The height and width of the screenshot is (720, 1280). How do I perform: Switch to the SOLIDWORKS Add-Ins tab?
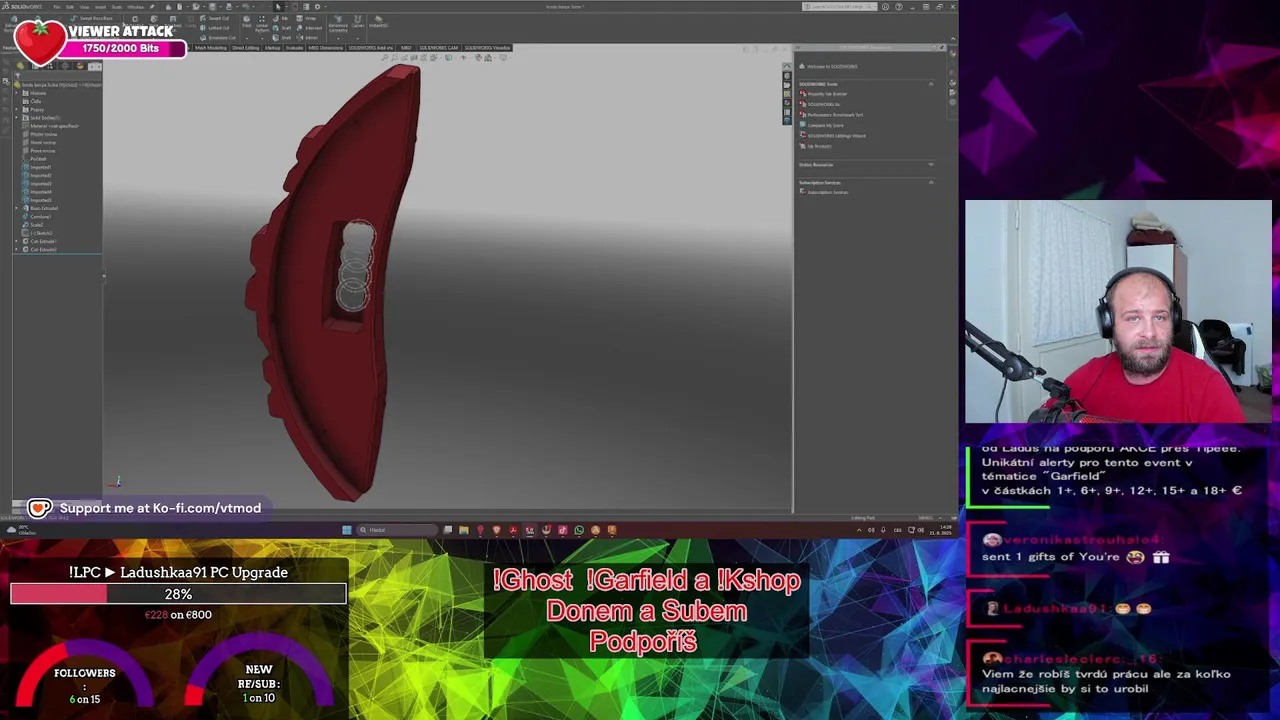coord(371,47)
